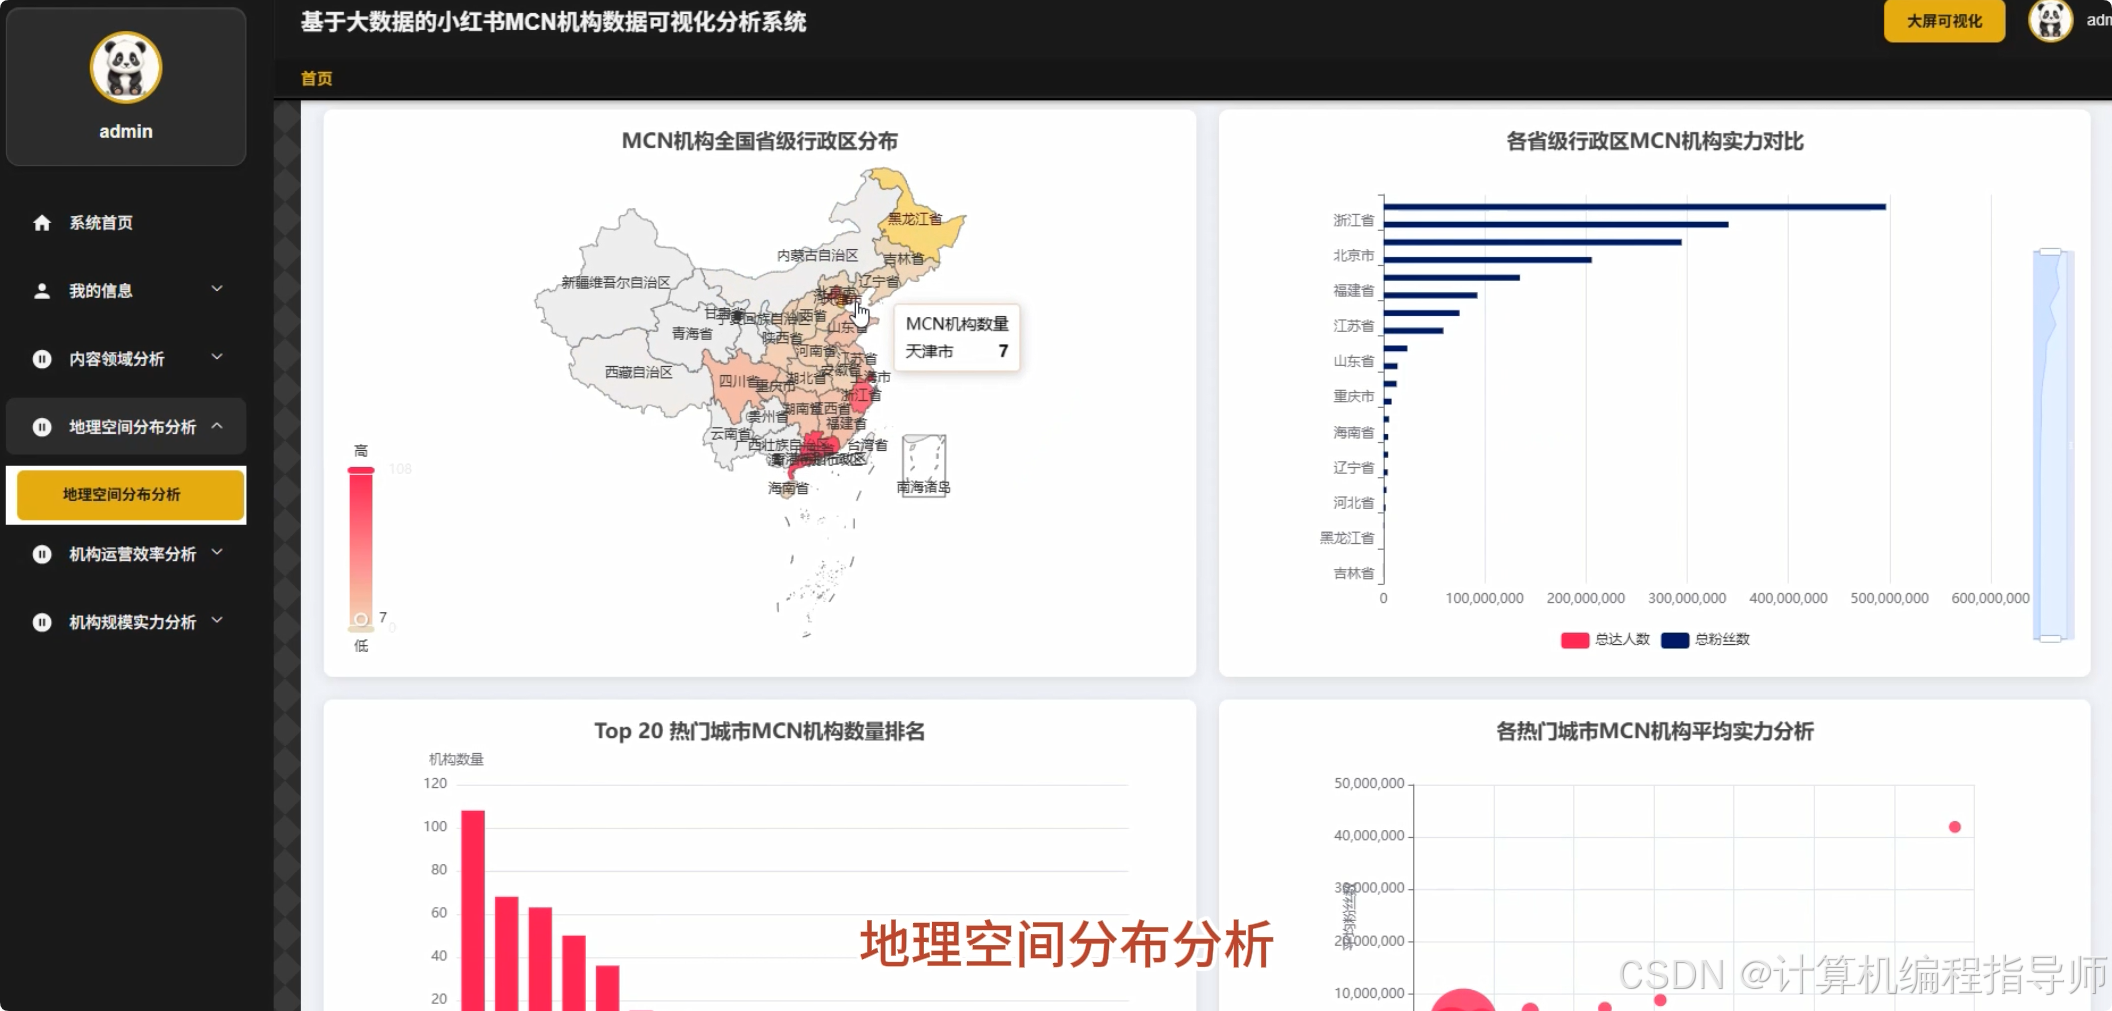2112x1011 pixels.
Task: Click 四川省 on the map
Action: click(x=738, y=381)
